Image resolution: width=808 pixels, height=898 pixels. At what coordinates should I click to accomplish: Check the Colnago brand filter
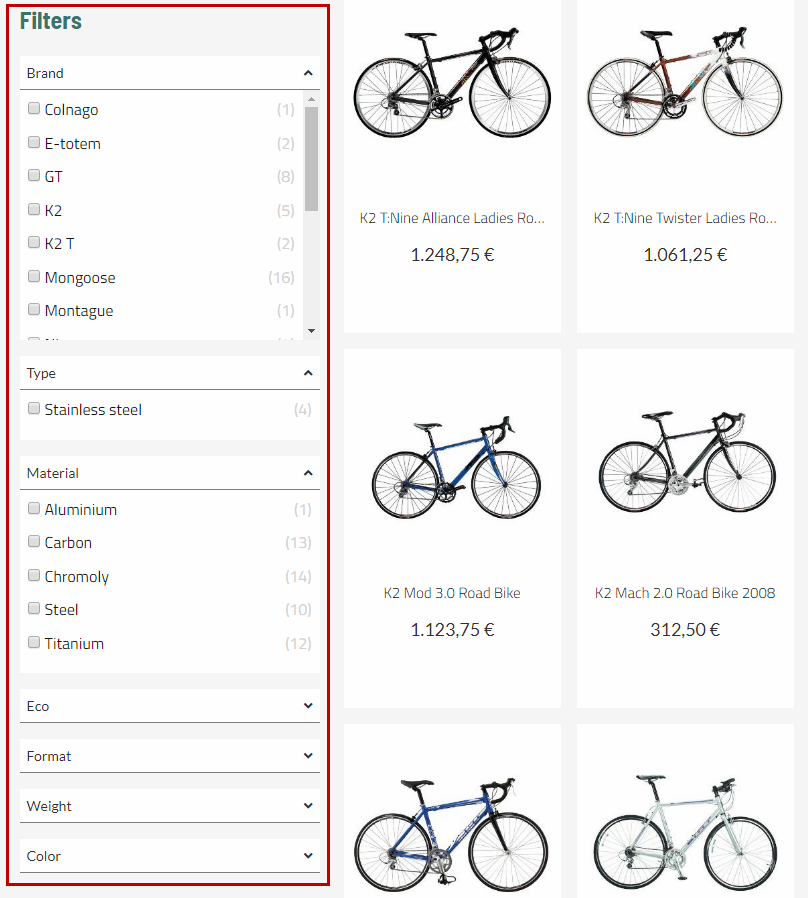click(34, 108)
